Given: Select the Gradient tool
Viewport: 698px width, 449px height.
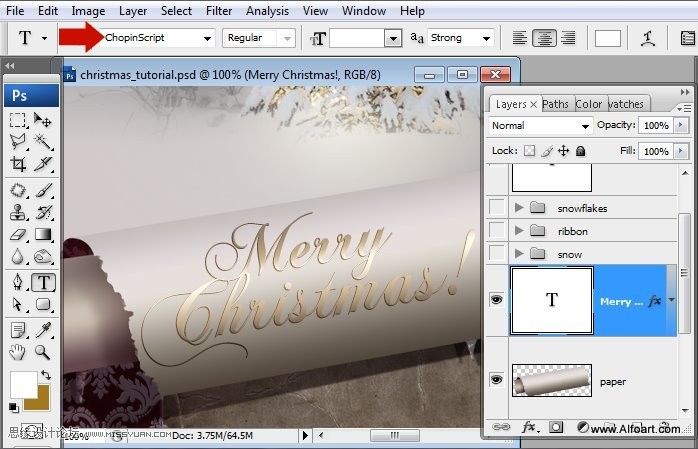Looking at the screenshot, I should [x=43, y=234].
